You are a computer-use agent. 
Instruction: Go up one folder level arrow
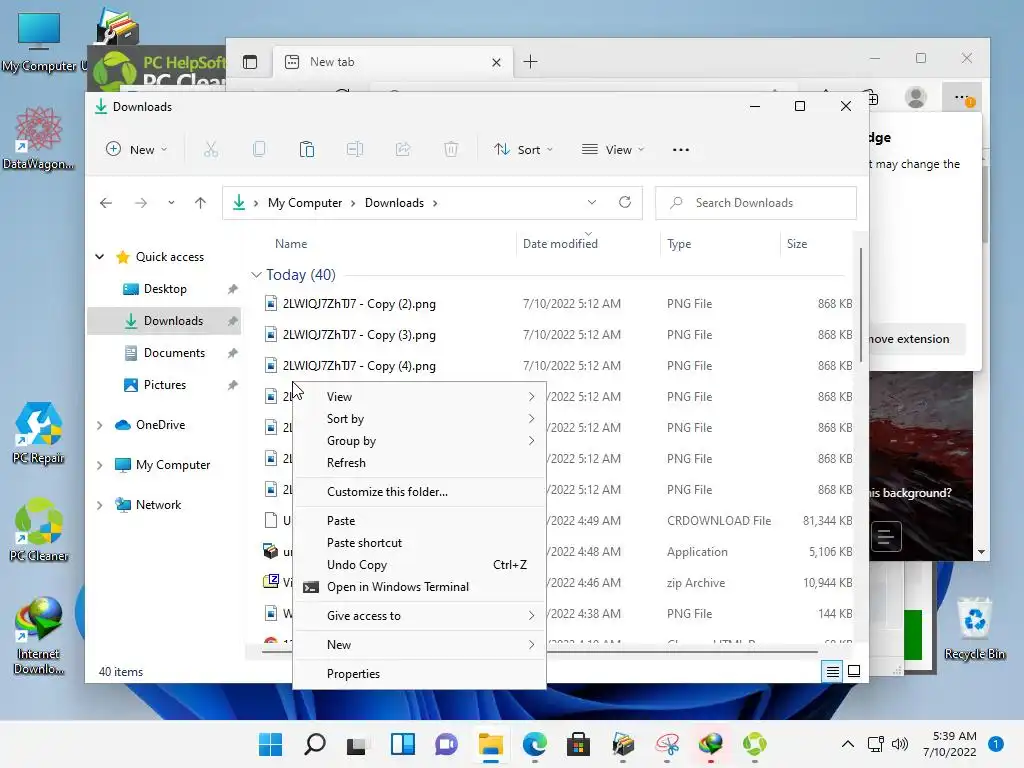[200, 203]
